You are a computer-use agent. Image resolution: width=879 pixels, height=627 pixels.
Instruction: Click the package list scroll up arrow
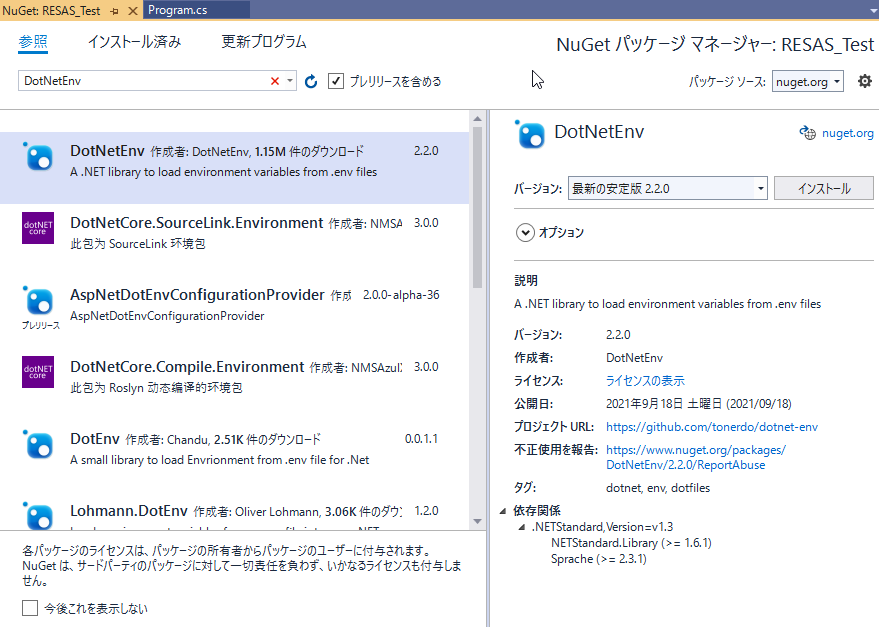click(x=477, y=118)
